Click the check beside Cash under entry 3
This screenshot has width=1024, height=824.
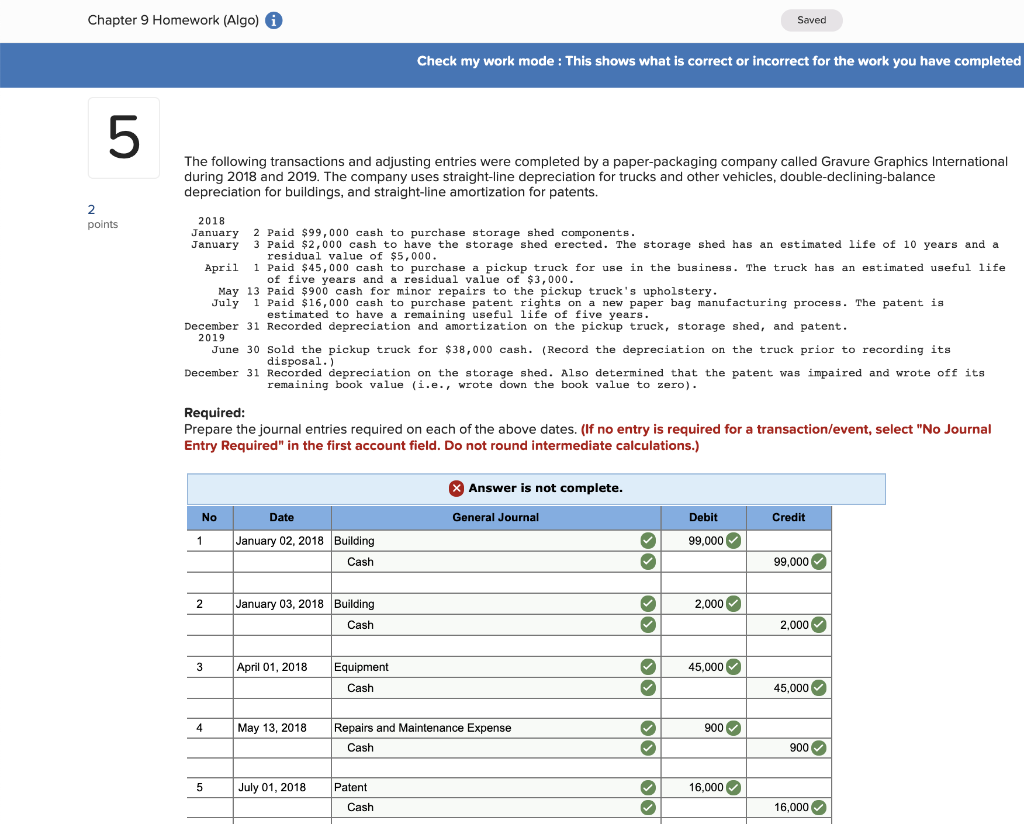648,688
